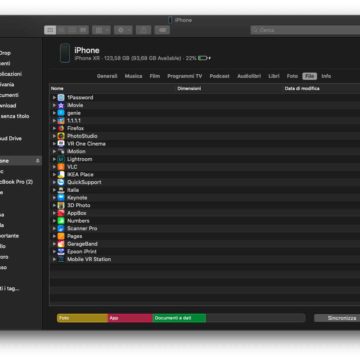Image resolution: width=360 pixels, height=360 pixels.
Task: Click the PhotoStudio app icon
Action: [x=61, y=136]
